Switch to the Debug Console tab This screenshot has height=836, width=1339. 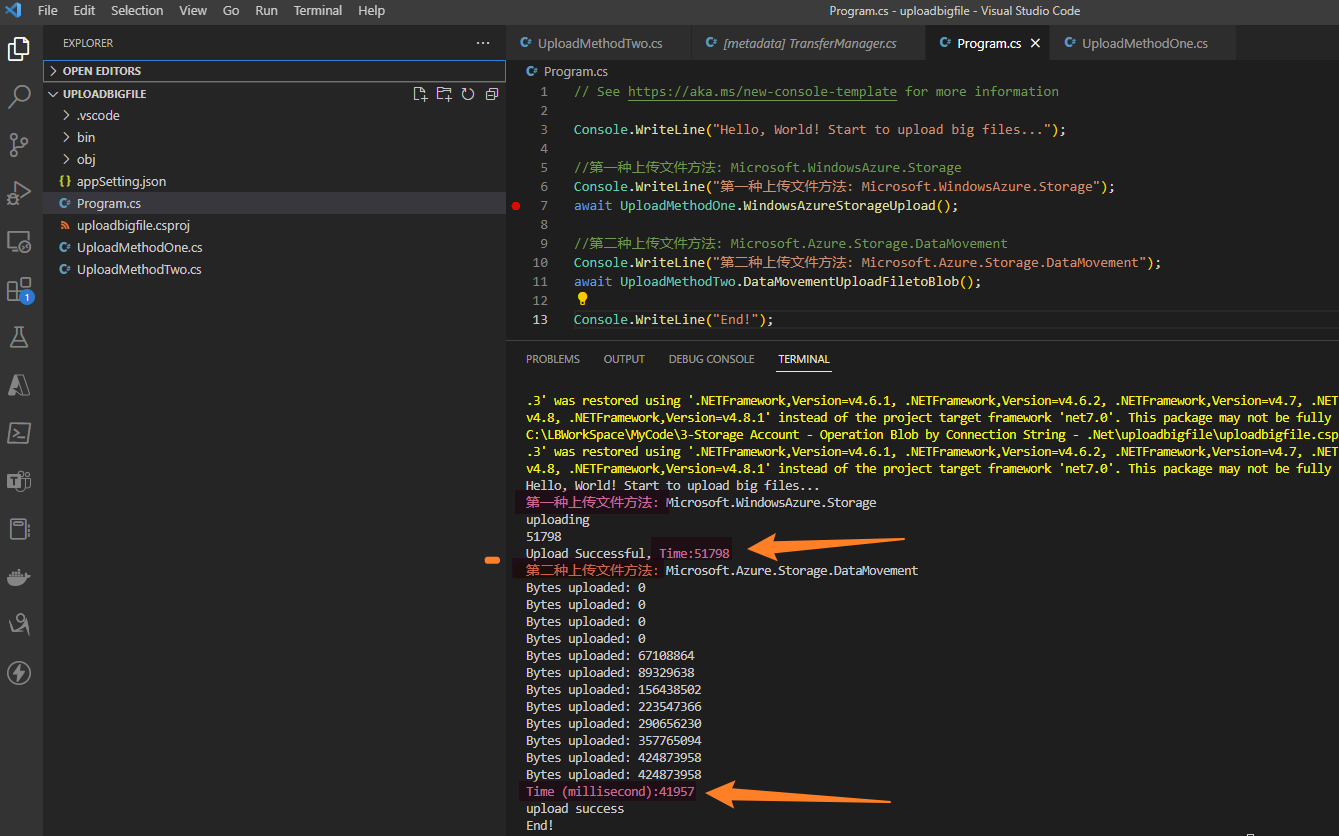pos(711,359)
